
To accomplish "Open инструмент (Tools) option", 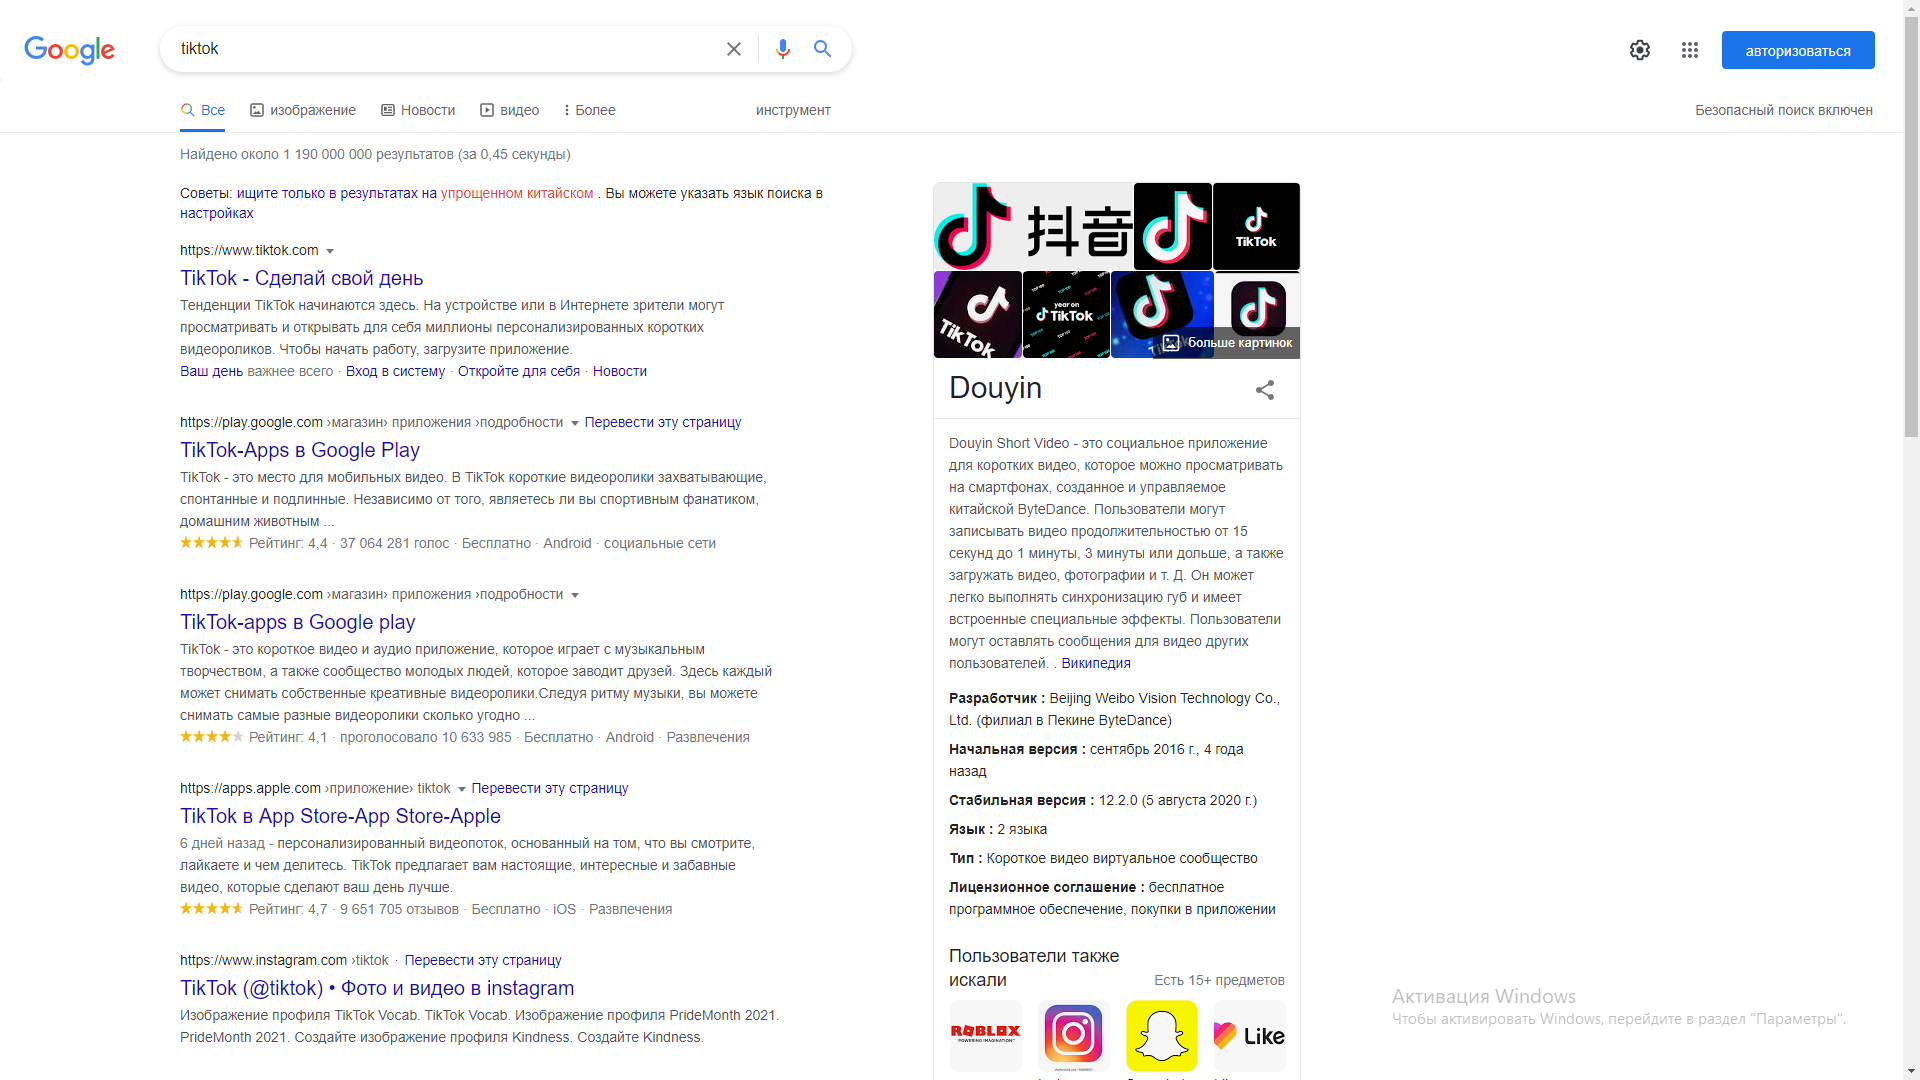I will (x=793, y=110).
